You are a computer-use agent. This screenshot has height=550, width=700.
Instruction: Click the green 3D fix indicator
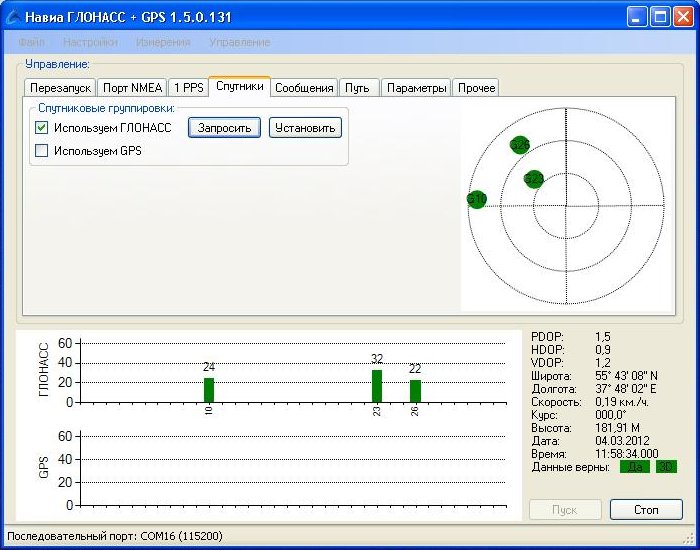coord(666,467)
